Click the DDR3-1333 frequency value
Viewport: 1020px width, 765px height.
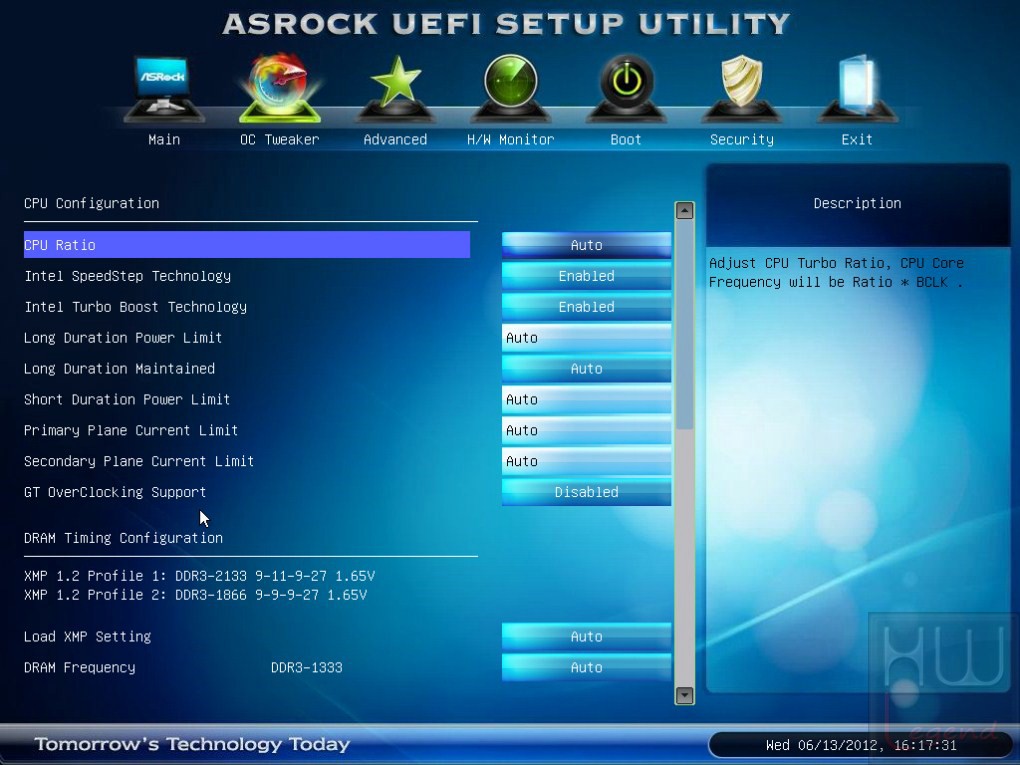(306, 667)
